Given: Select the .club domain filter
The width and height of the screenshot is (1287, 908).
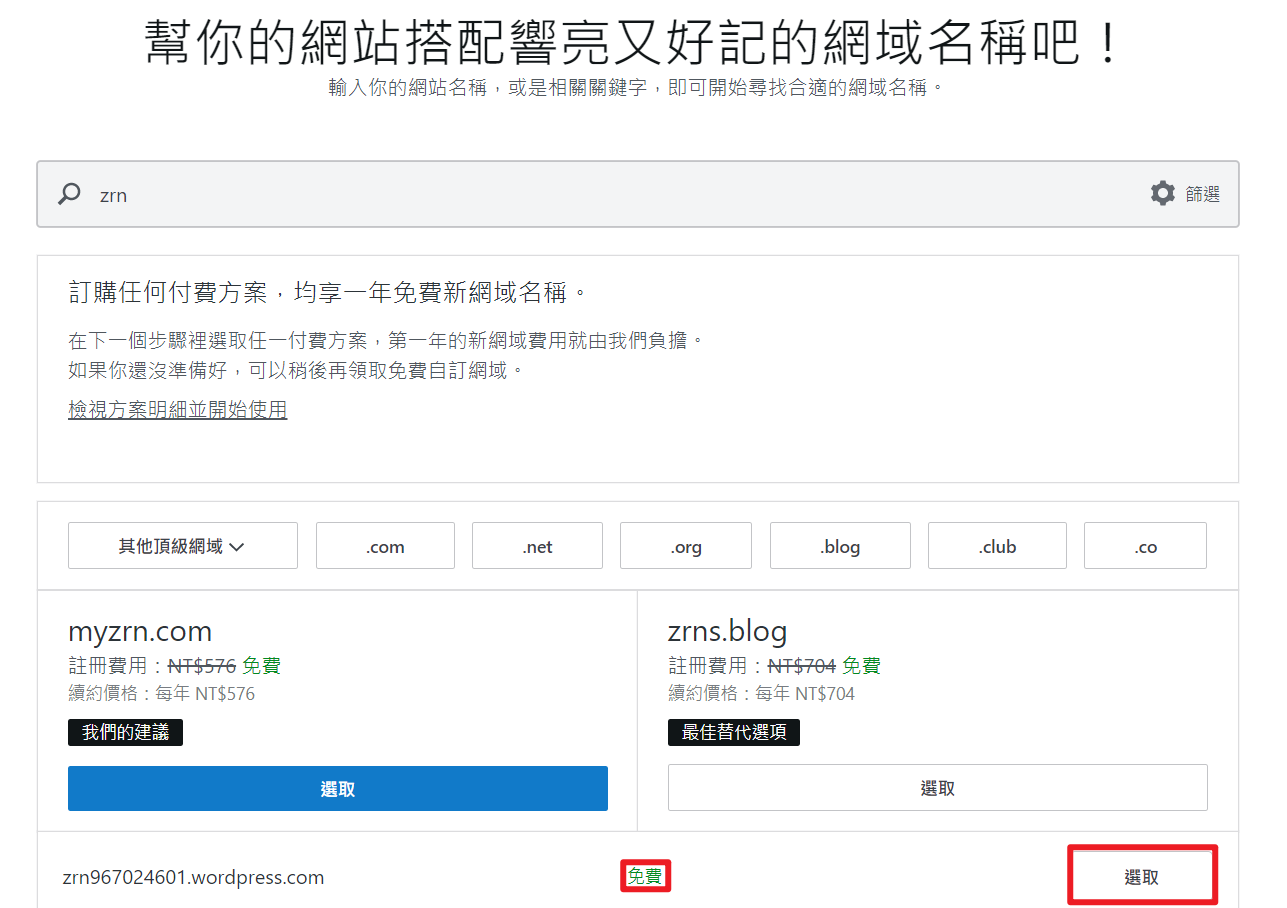Looking at the screenshot, I should point(997,546).
